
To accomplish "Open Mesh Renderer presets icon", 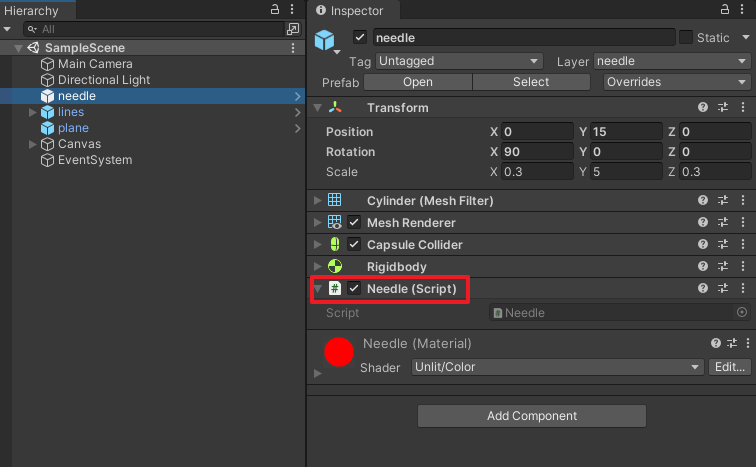I will pos(723,222).
